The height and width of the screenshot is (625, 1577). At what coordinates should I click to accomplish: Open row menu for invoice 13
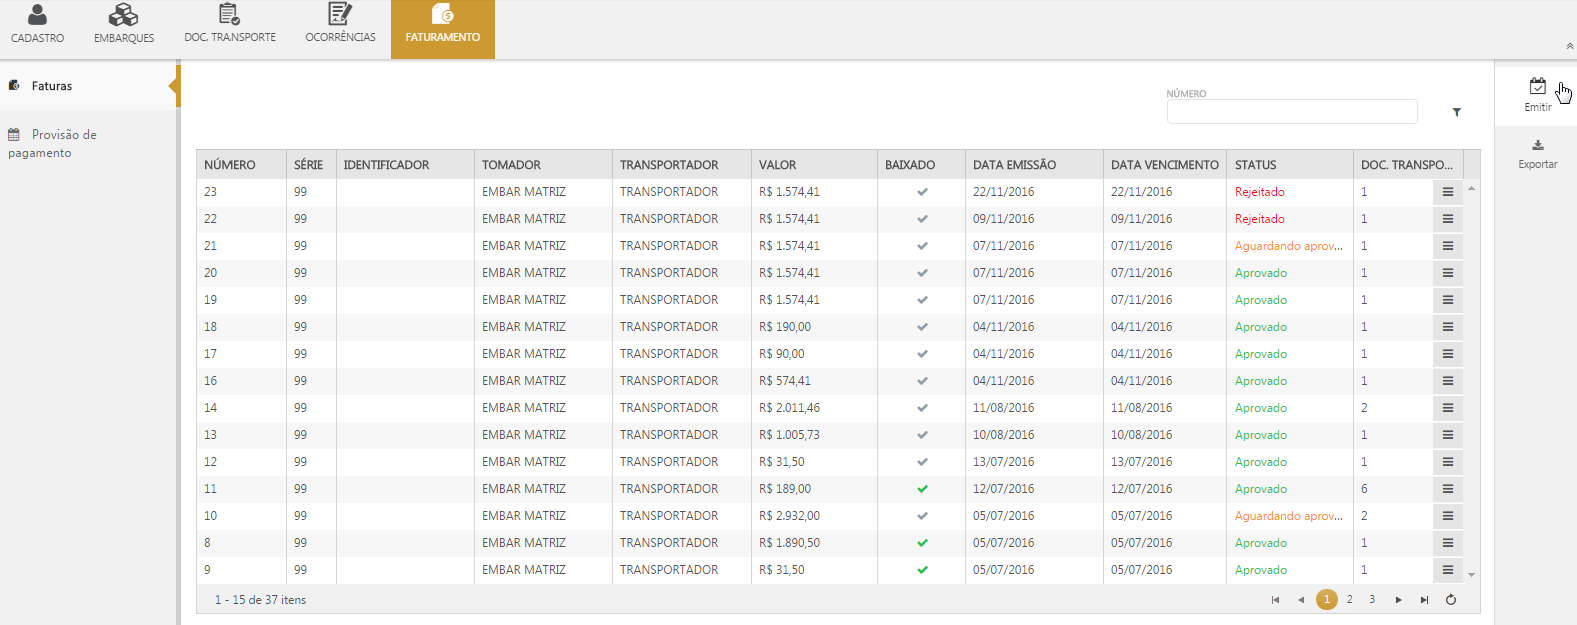[x=1447, y=435]
